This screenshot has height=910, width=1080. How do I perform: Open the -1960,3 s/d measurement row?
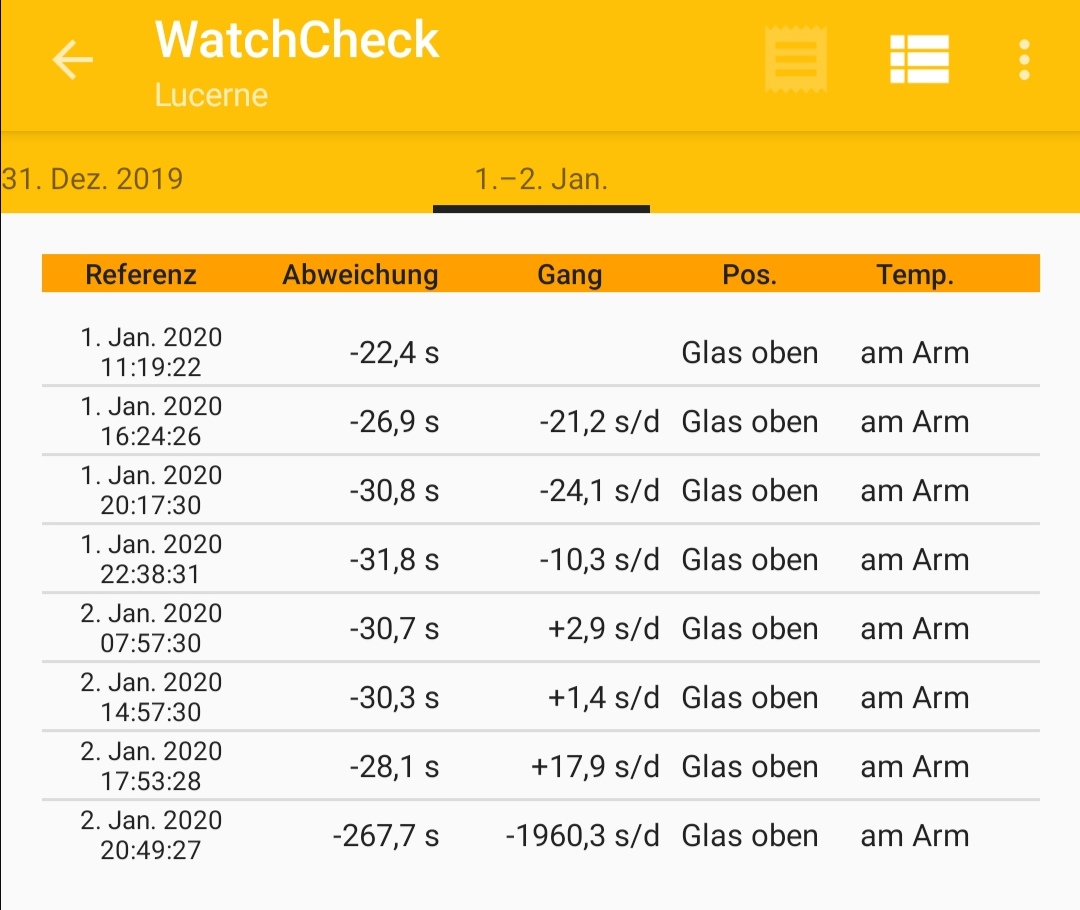[x=540, y=835]
